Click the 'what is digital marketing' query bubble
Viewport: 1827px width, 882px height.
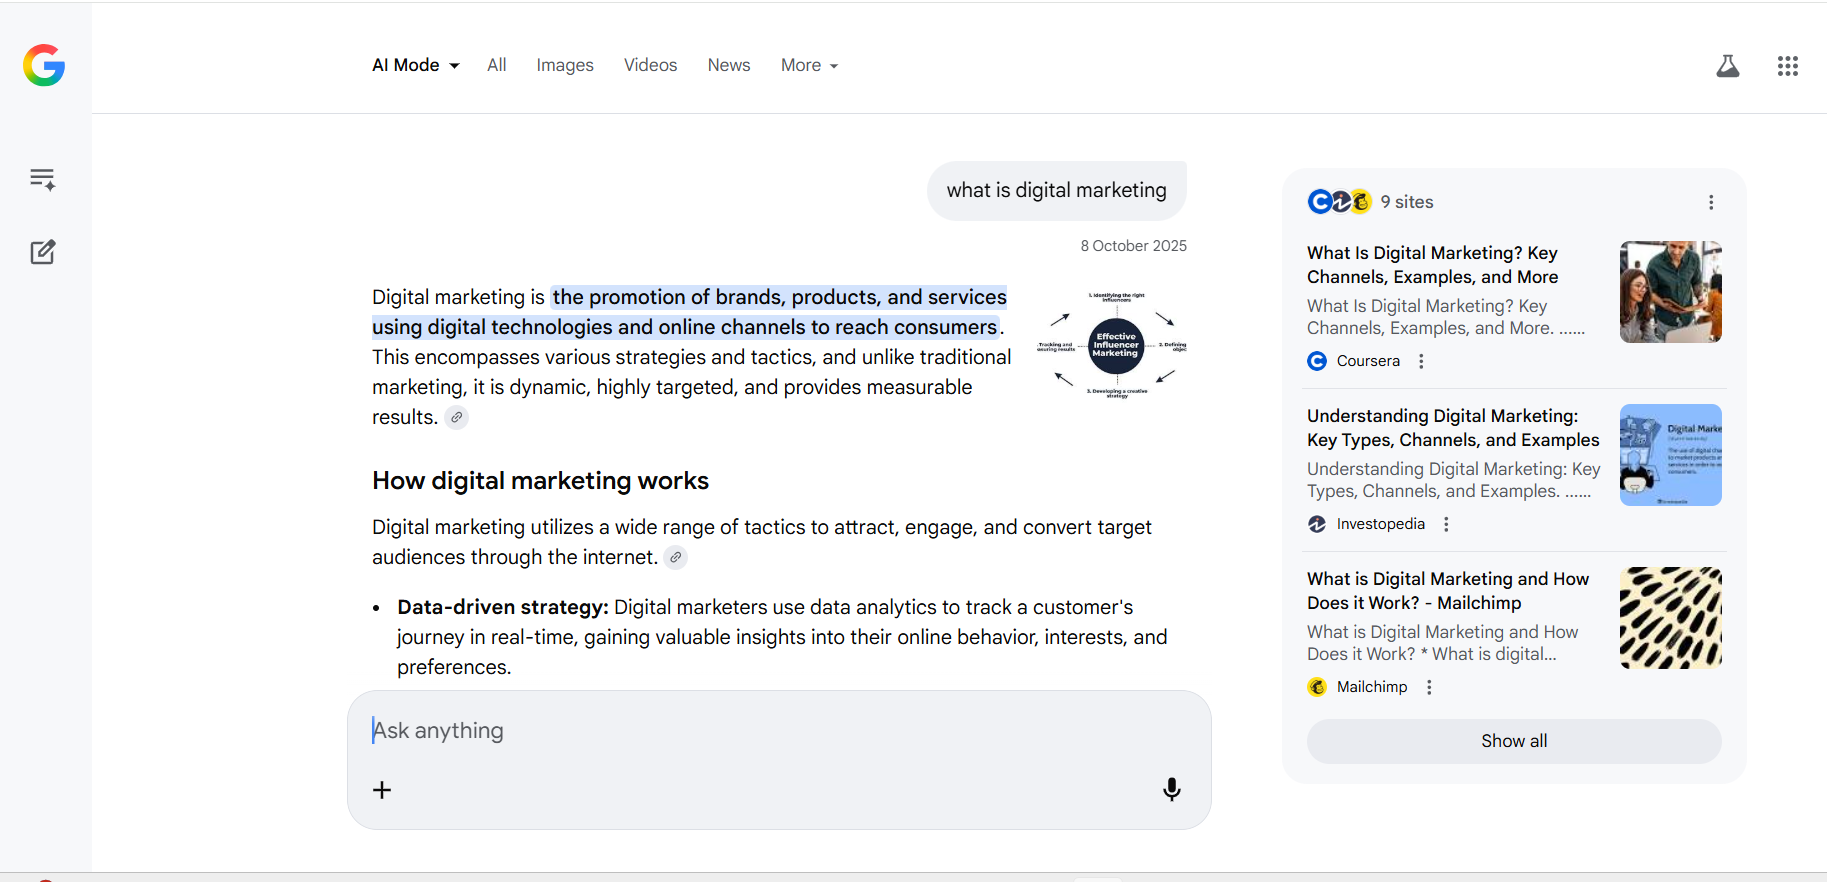(x=1057, y=190)
